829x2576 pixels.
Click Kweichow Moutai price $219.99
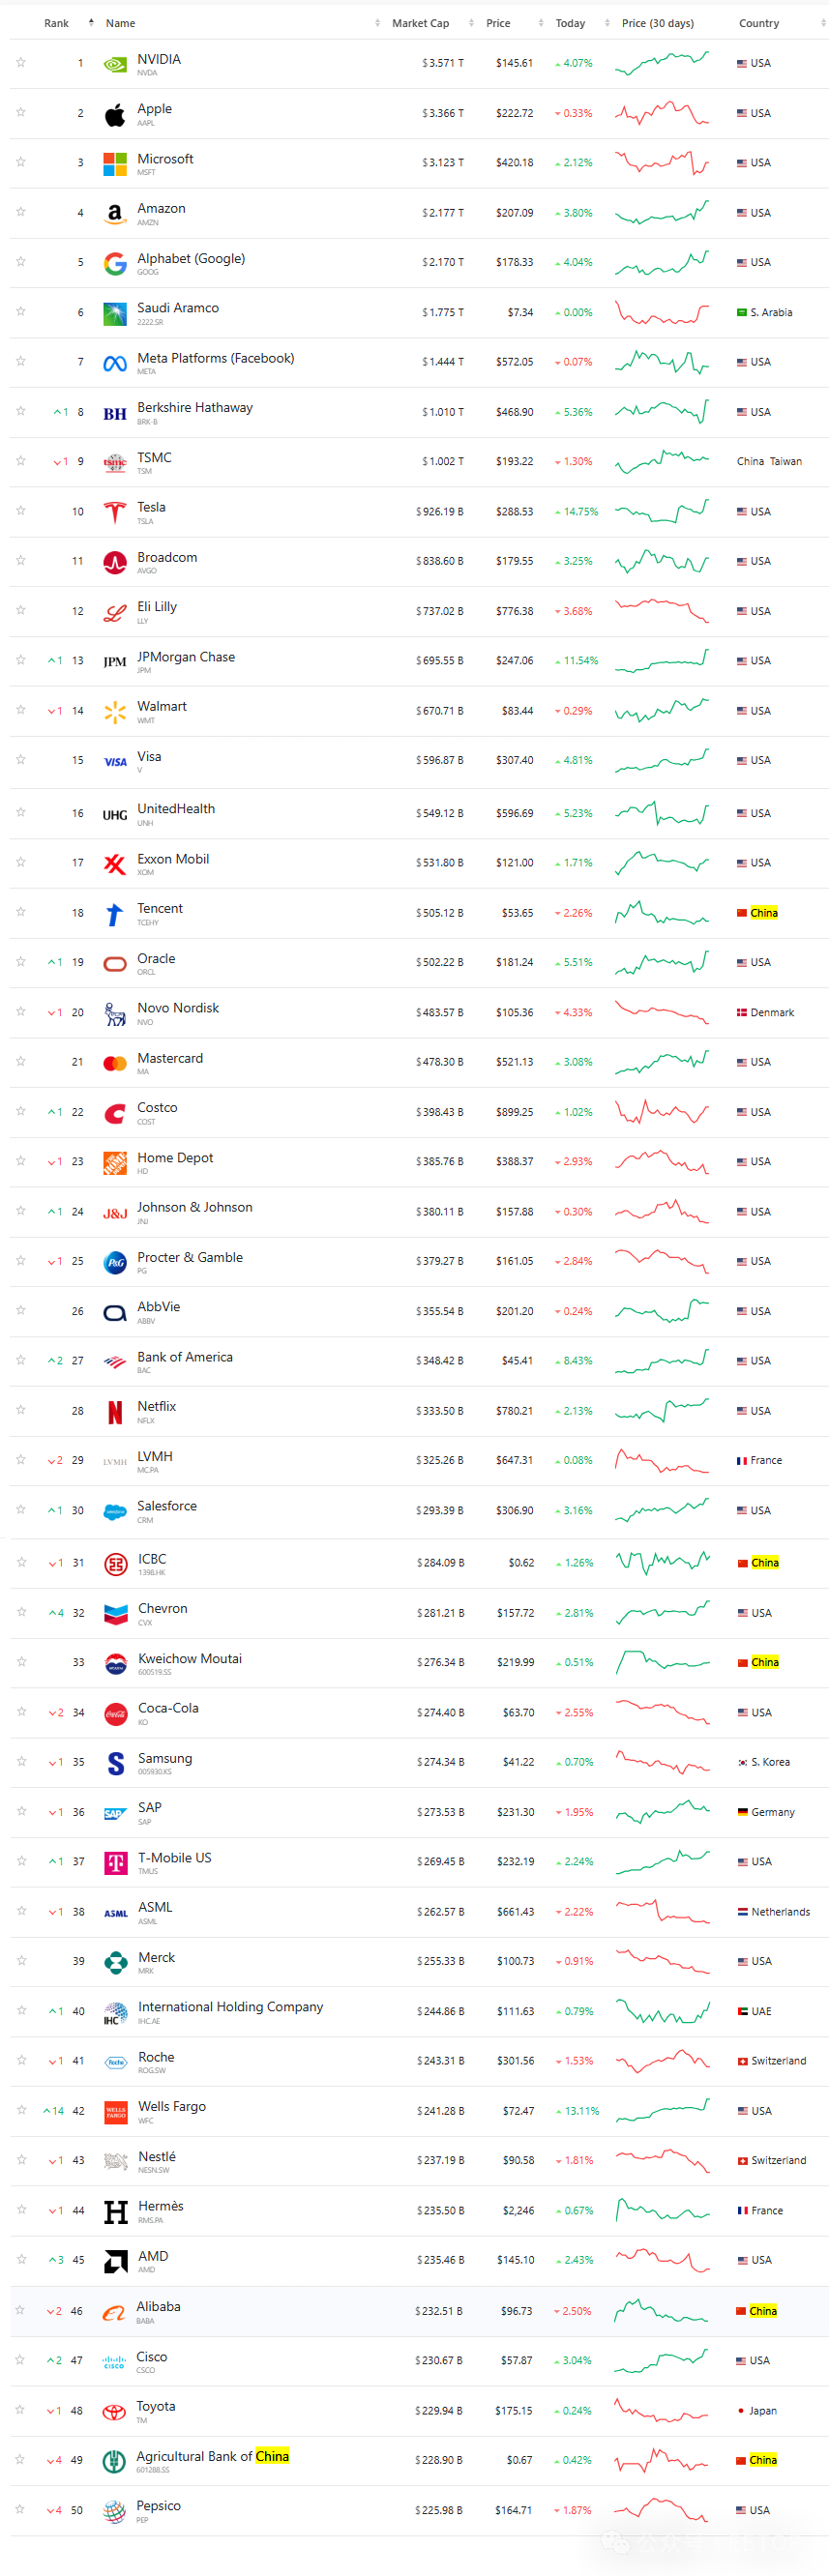pos(516,1662)
